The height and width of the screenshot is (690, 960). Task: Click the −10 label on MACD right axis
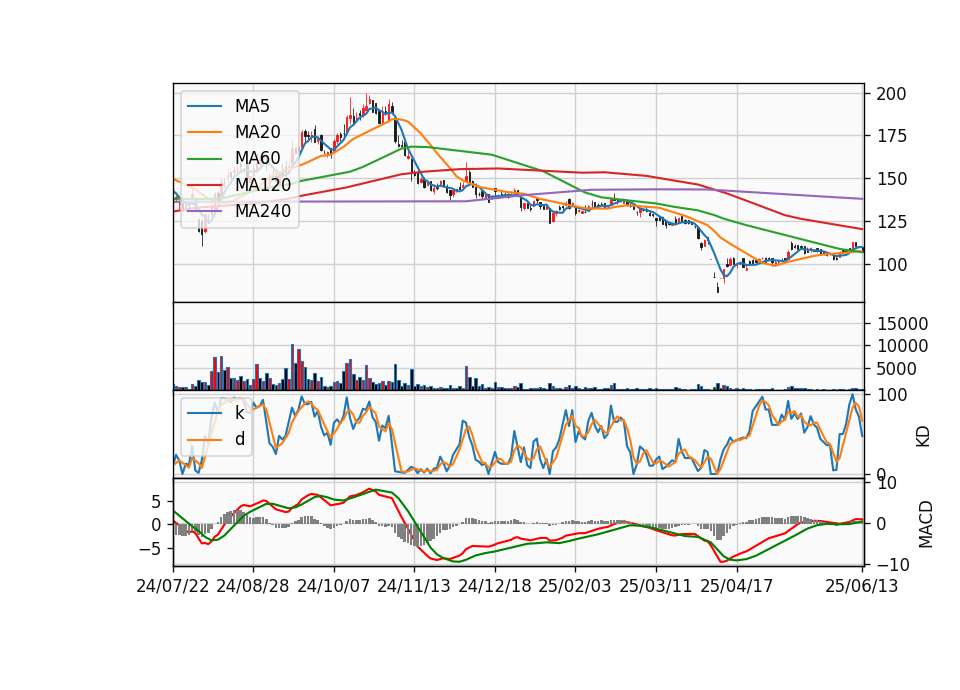point(893,564)
